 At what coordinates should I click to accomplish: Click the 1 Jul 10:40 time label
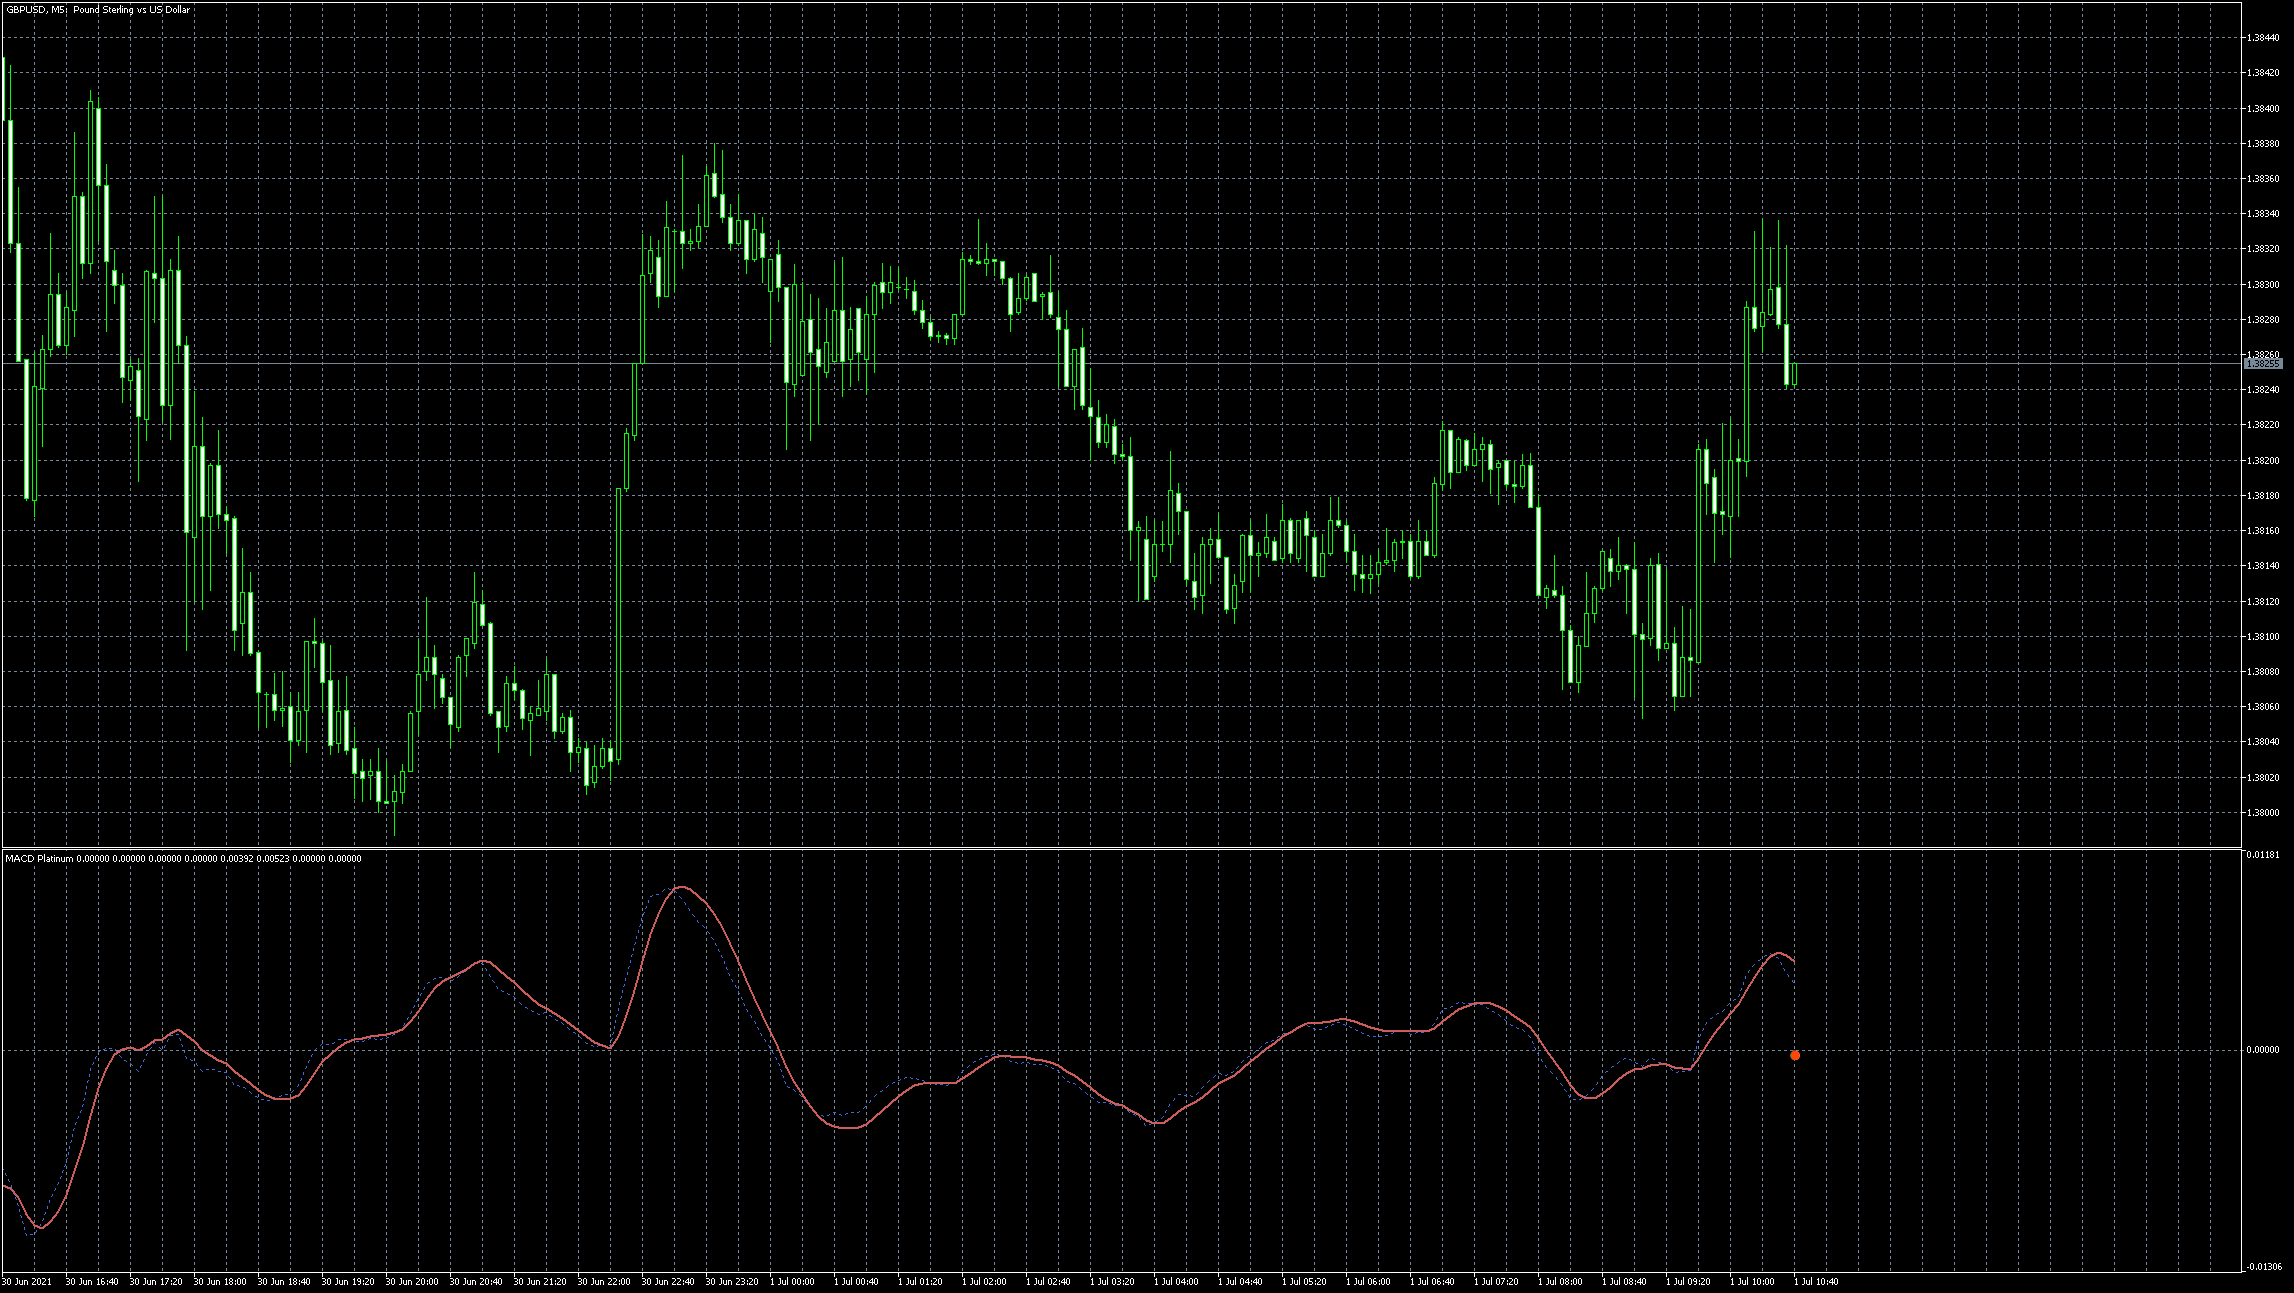1816,1281
